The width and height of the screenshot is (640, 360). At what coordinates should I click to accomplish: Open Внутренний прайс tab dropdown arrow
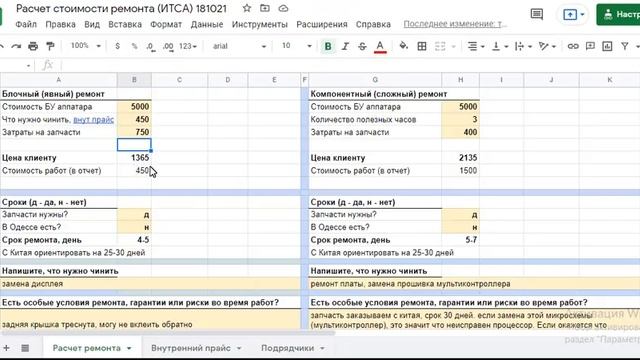click(239, 348)
